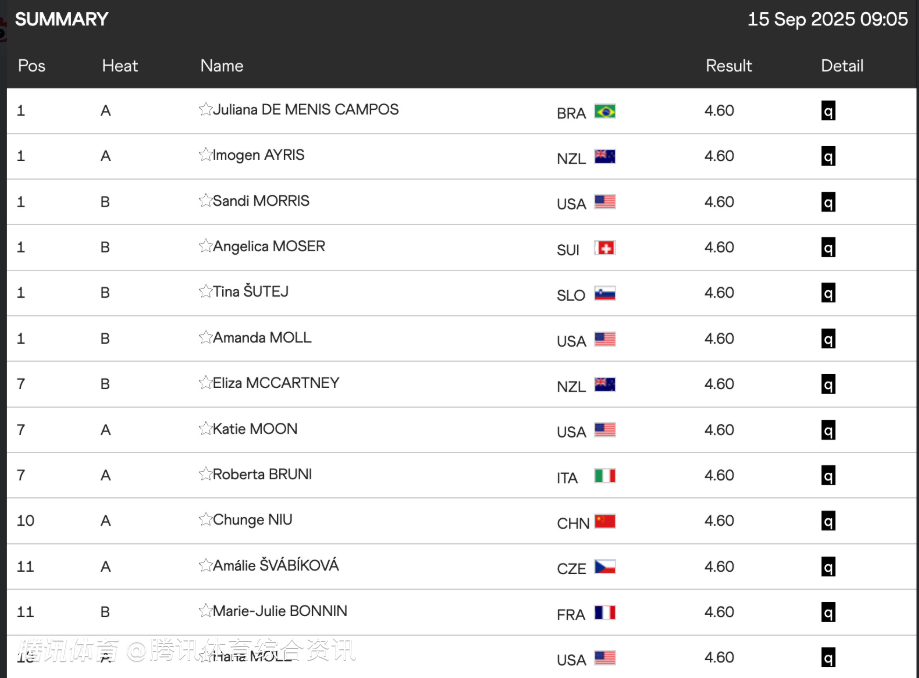Sort by the Pos column header
The width and height of the screenshot is (919, 678).
tap(32, 66)
